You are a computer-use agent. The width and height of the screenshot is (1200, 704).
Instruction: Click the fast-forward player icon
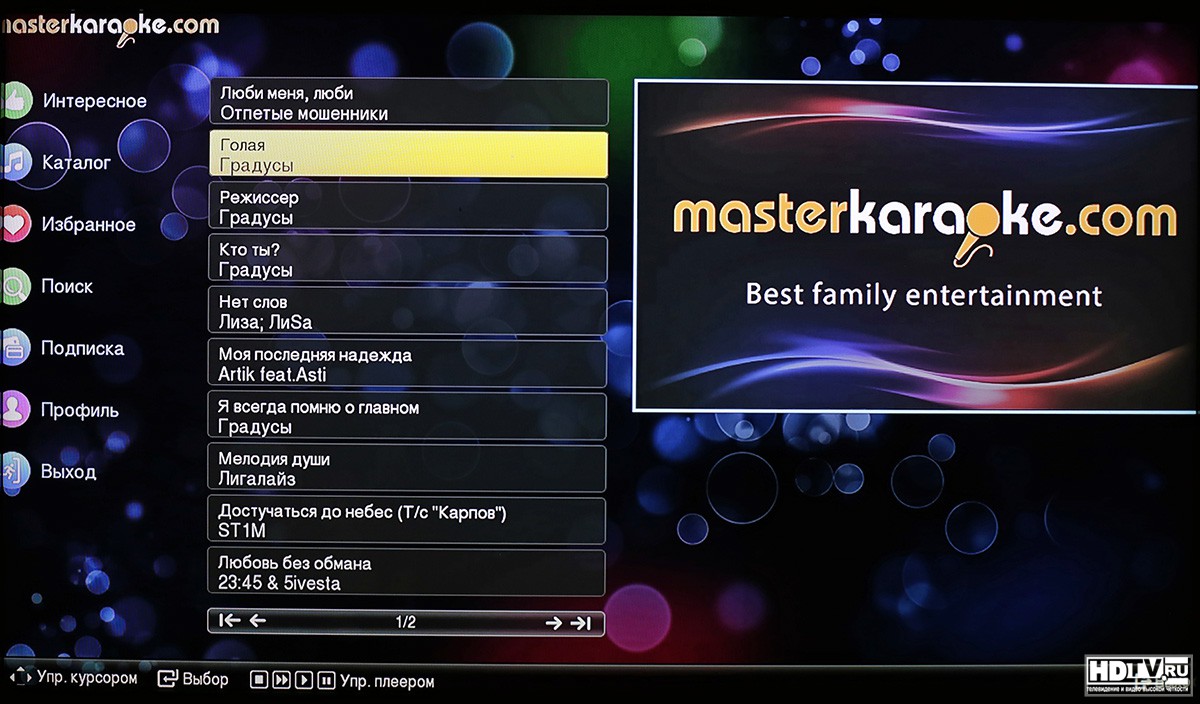click(281, 681)
